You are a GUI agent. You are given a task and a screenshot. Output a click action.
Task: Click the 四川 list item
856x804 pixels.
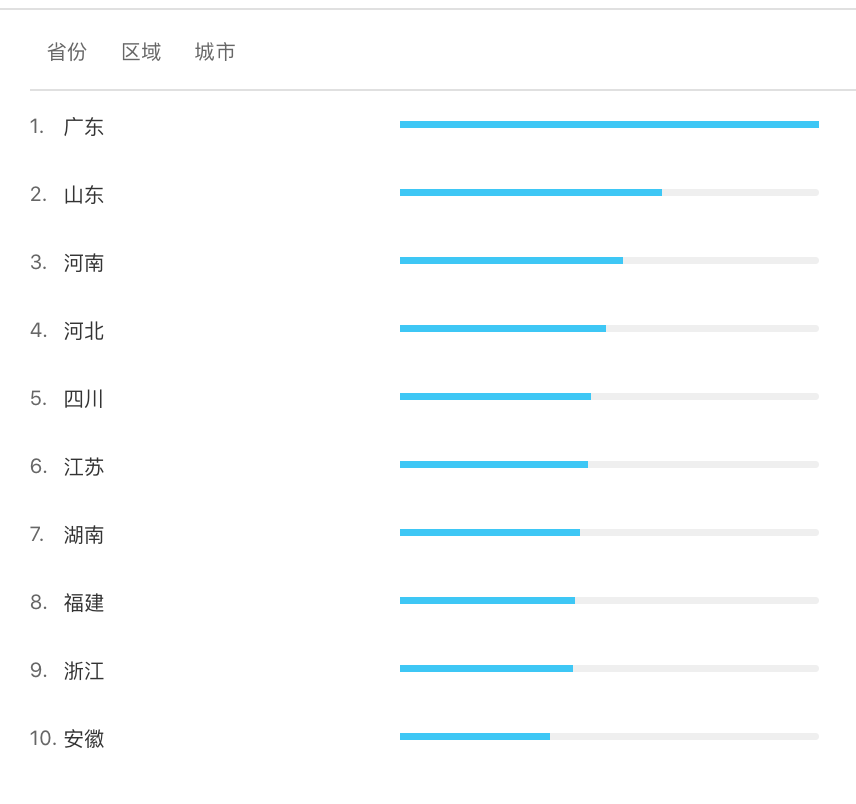(84, 399)
